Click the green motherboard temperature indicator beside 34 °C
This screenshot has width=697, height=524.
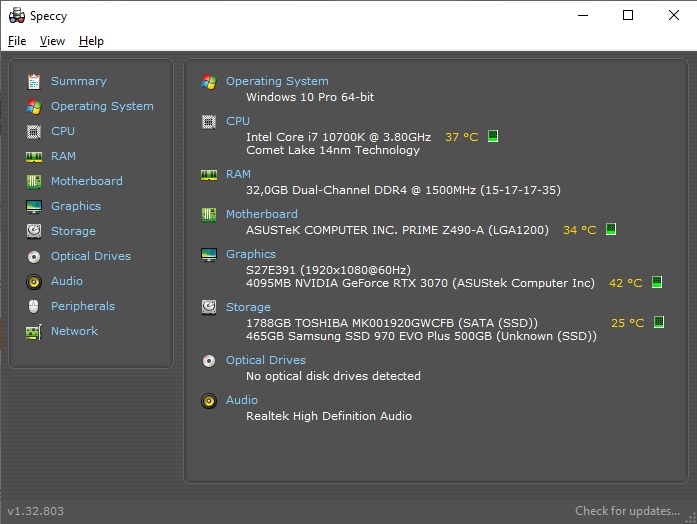611,229
